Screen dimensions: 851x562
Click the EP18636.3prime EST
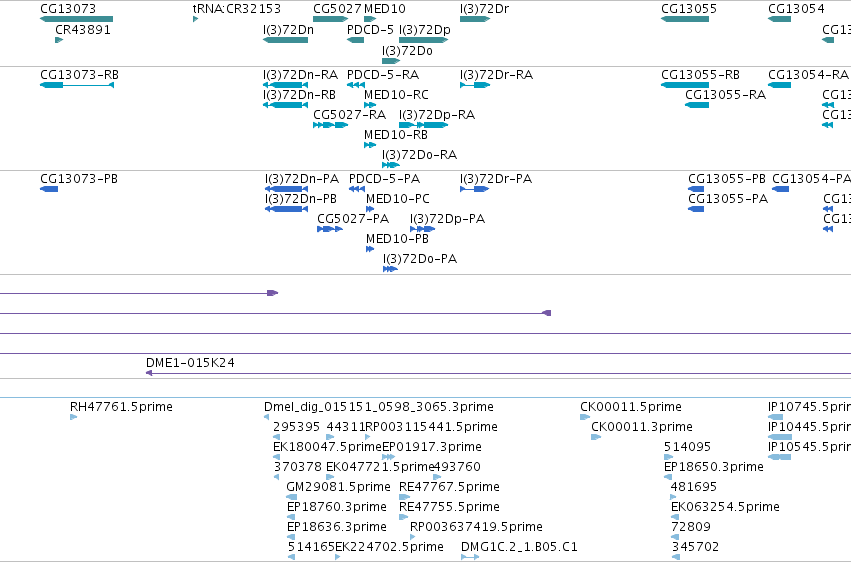[291, 538]
